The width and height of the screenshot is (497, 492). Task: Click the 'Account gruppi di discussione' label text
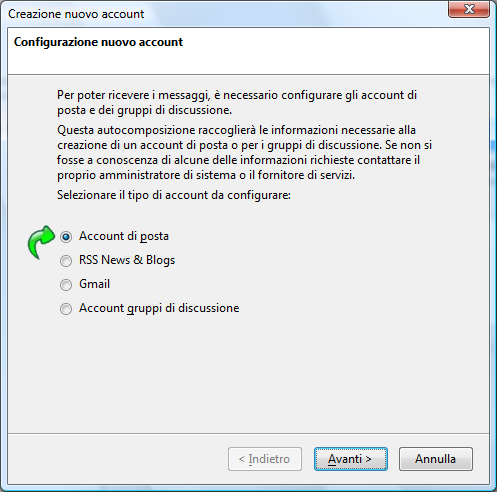click(159, 308)
